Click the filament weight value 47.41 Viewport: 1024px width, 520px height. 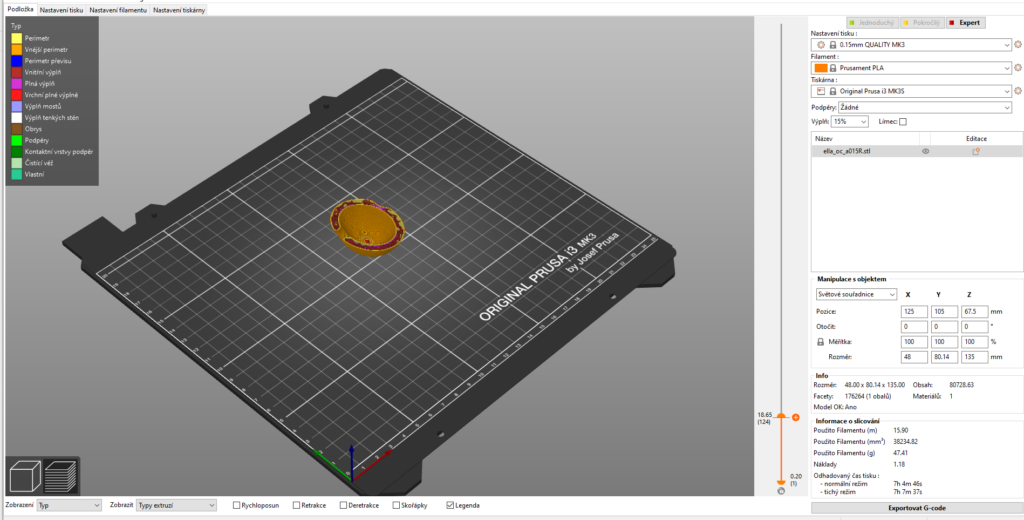[901, 453]
